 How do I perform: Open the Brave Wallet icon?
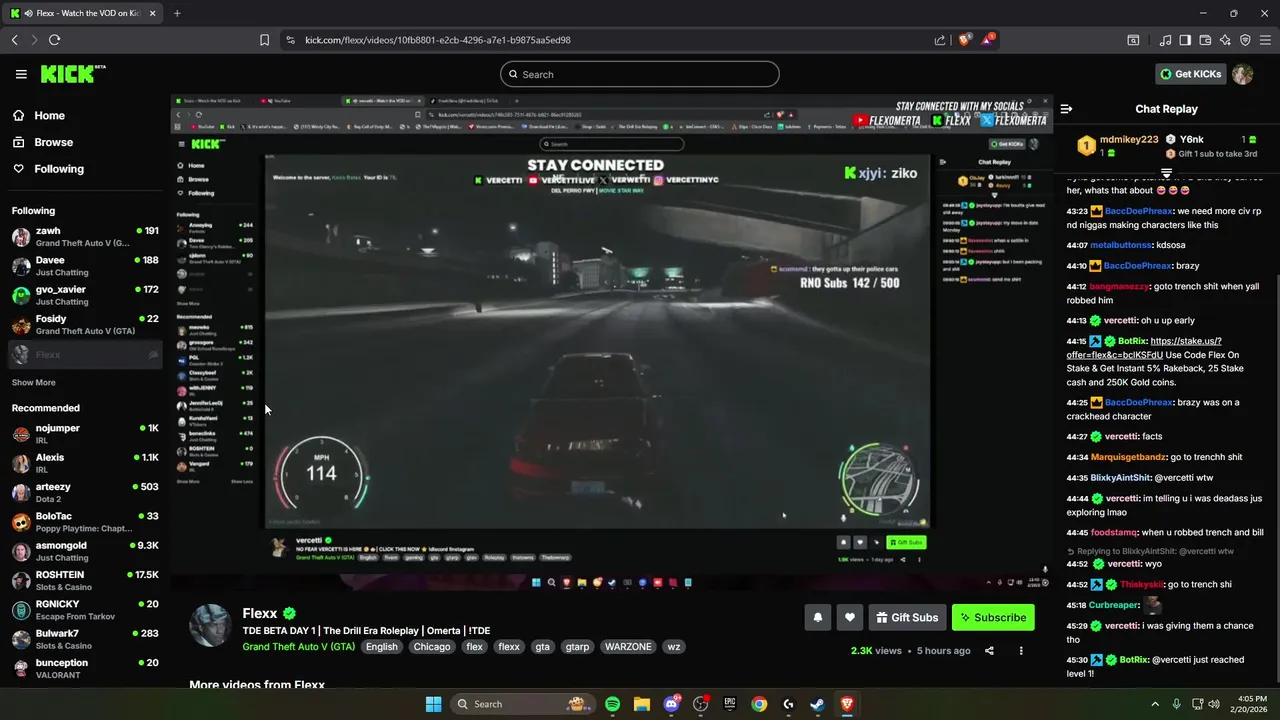coord(1205,40)
